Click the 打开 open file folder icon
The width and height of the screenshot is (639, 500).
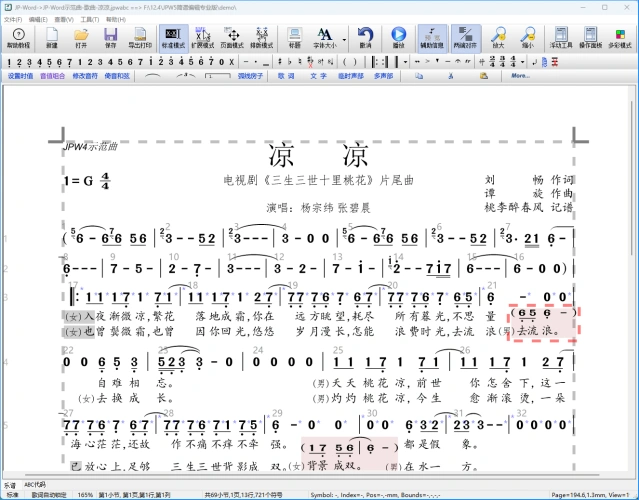81,38
